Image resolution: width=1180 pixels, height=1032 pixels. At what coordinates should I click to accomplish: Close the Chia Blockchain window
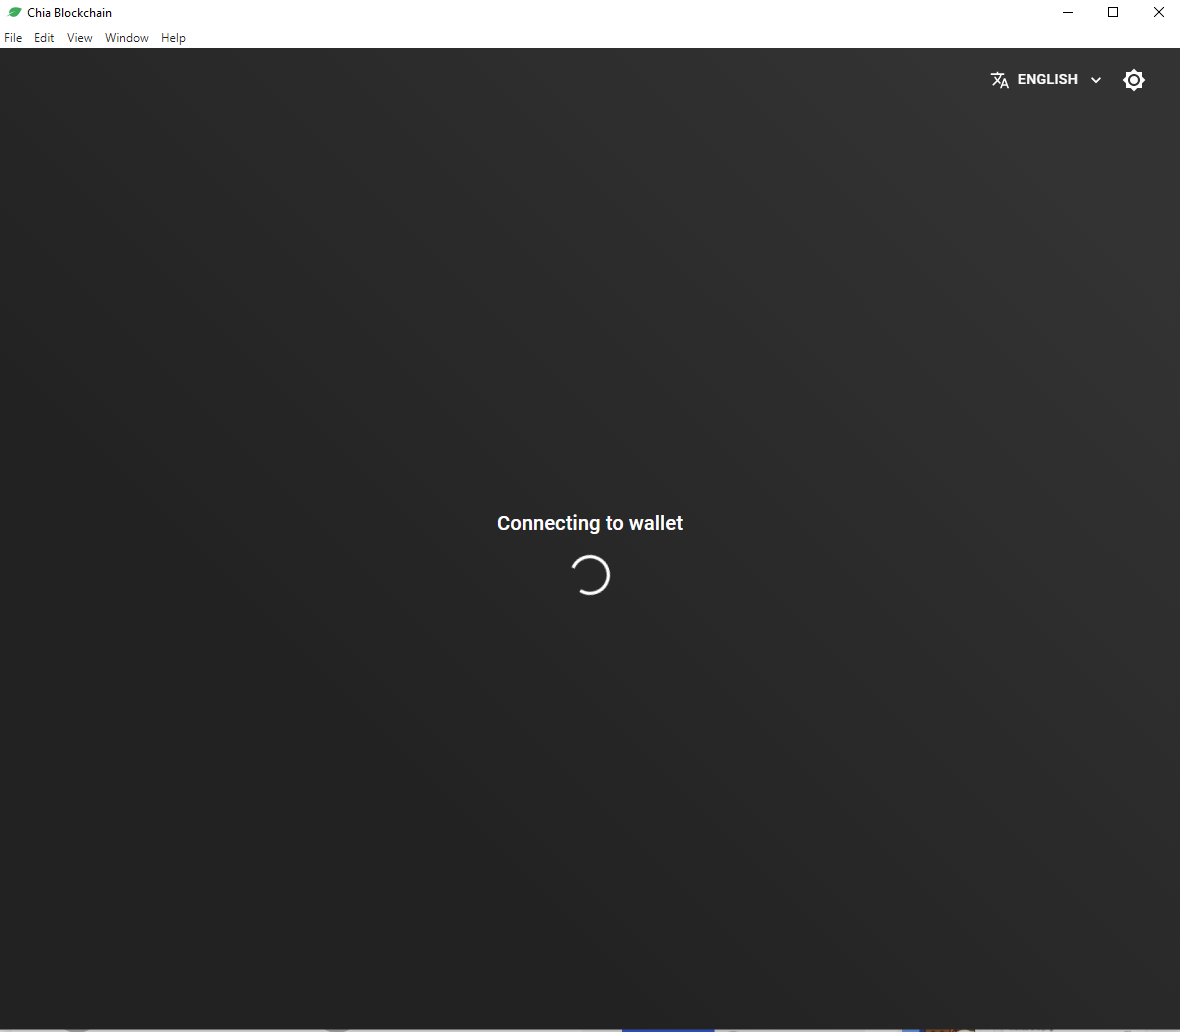[1158, 12]
